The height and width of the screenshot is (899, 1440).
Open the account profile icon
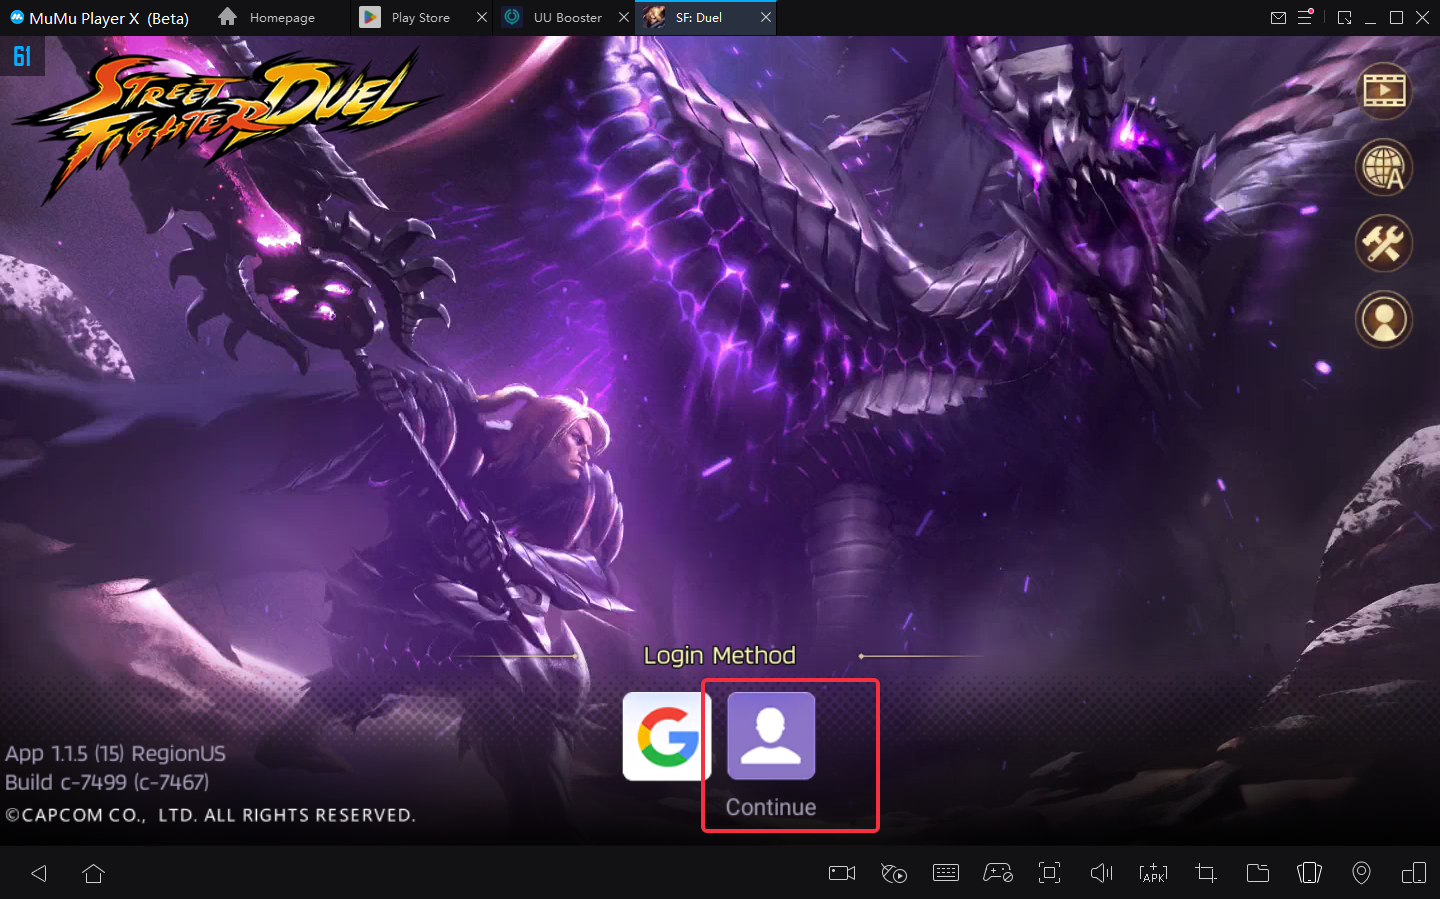[x=1384, y=319]
